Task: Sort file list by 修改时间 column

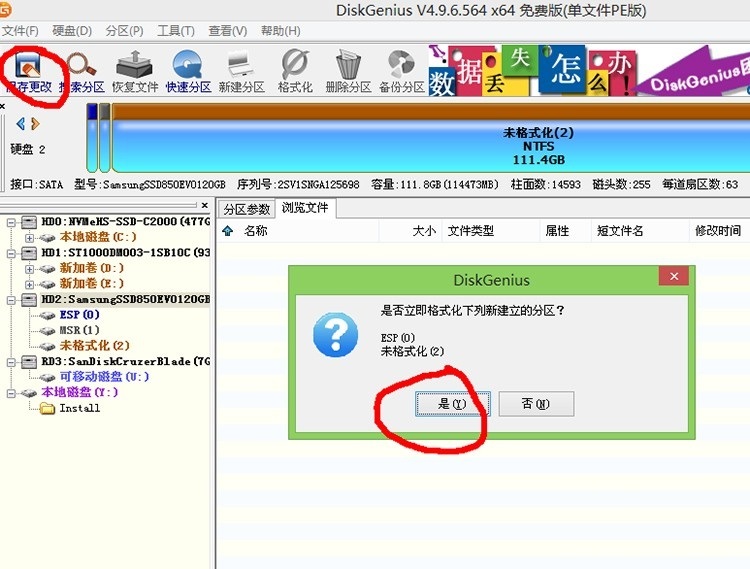Action: tap(718, 231)
